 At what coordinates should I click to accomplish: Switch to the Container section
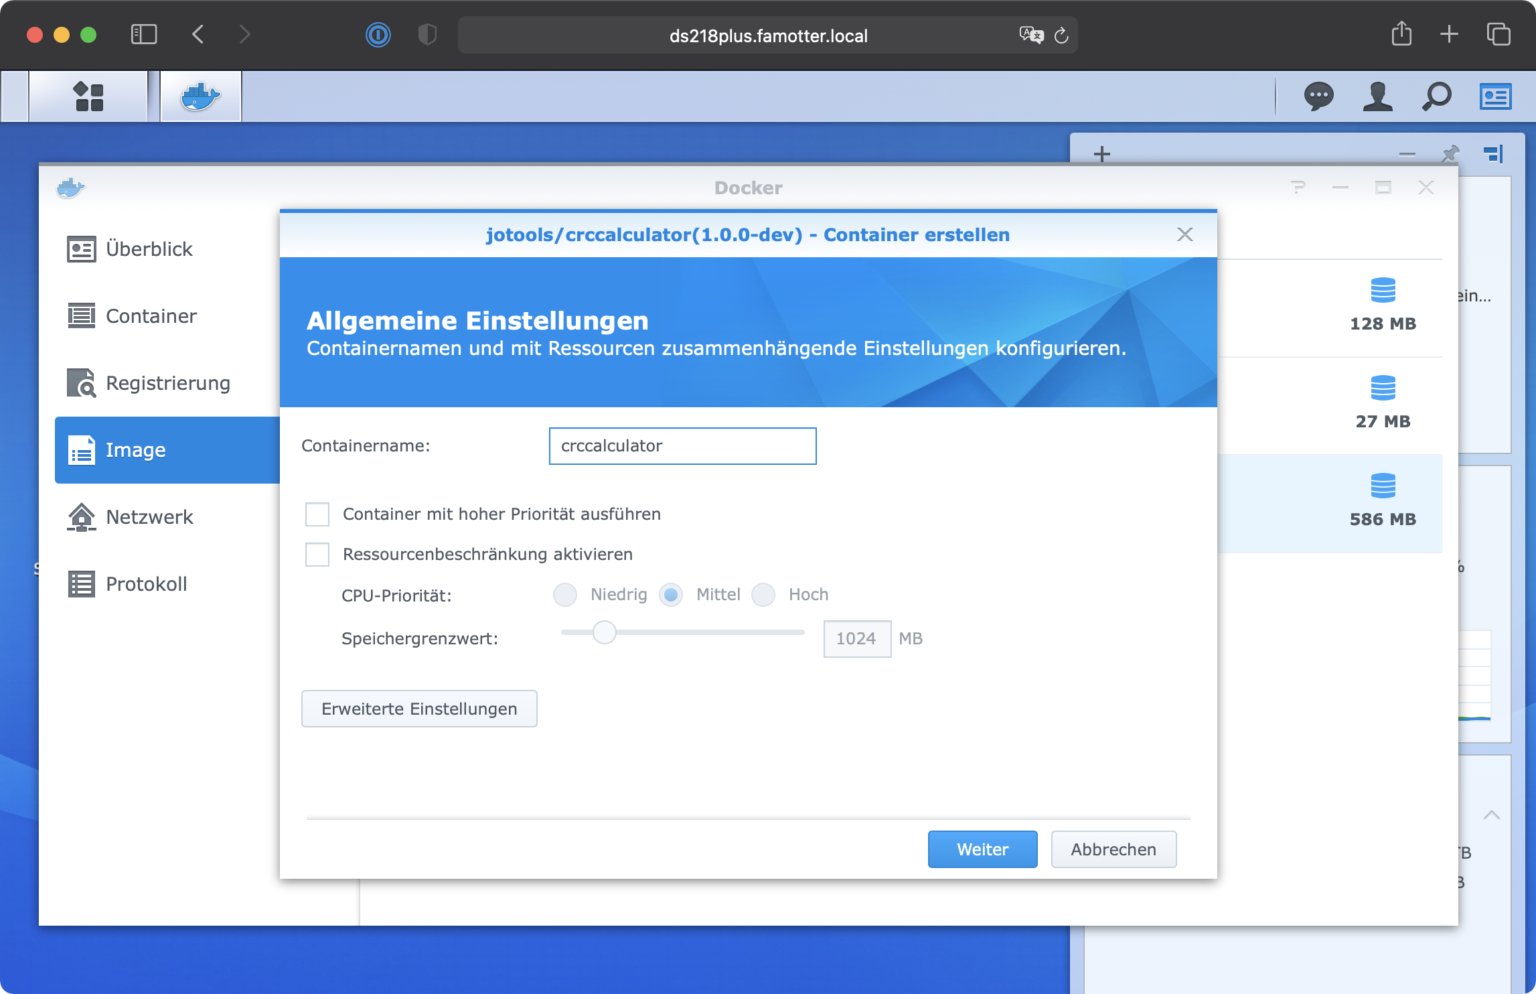[x=150, y=316]
